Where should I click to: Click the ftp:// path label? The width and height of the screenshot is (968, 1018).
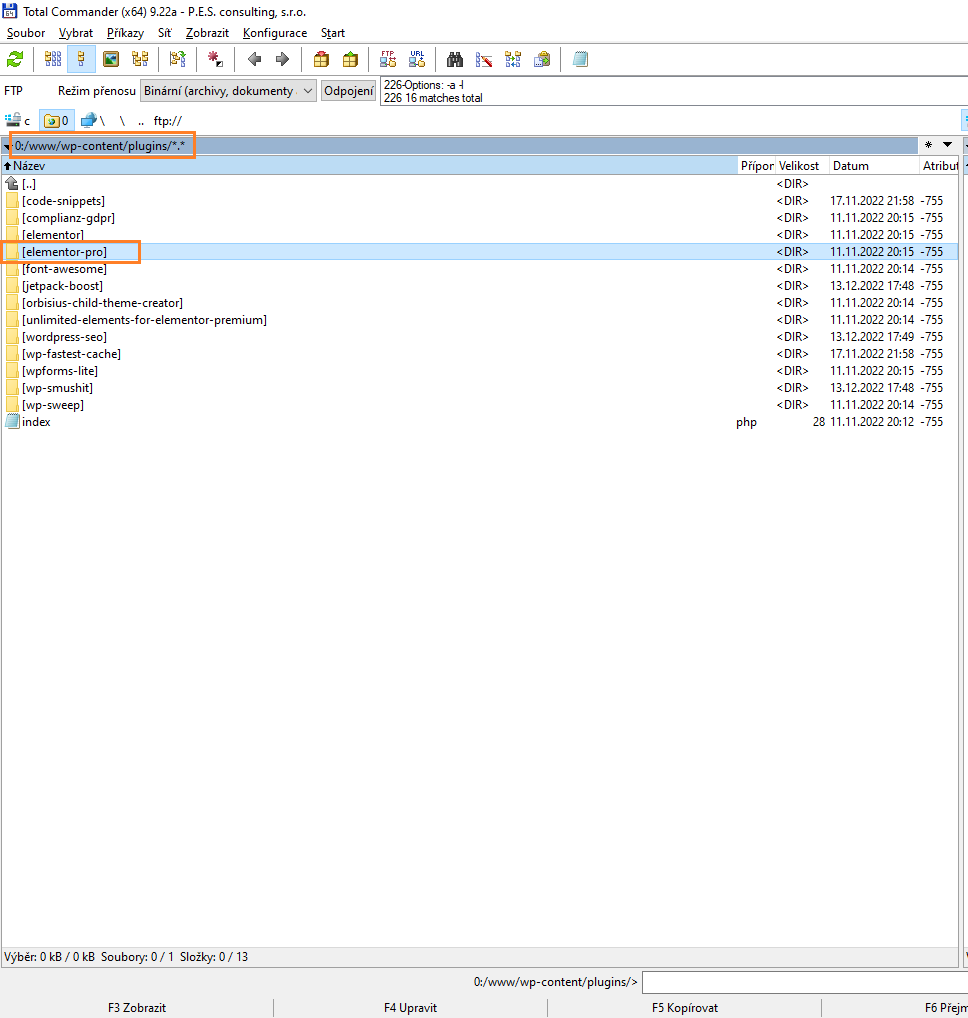click(168, 121)
